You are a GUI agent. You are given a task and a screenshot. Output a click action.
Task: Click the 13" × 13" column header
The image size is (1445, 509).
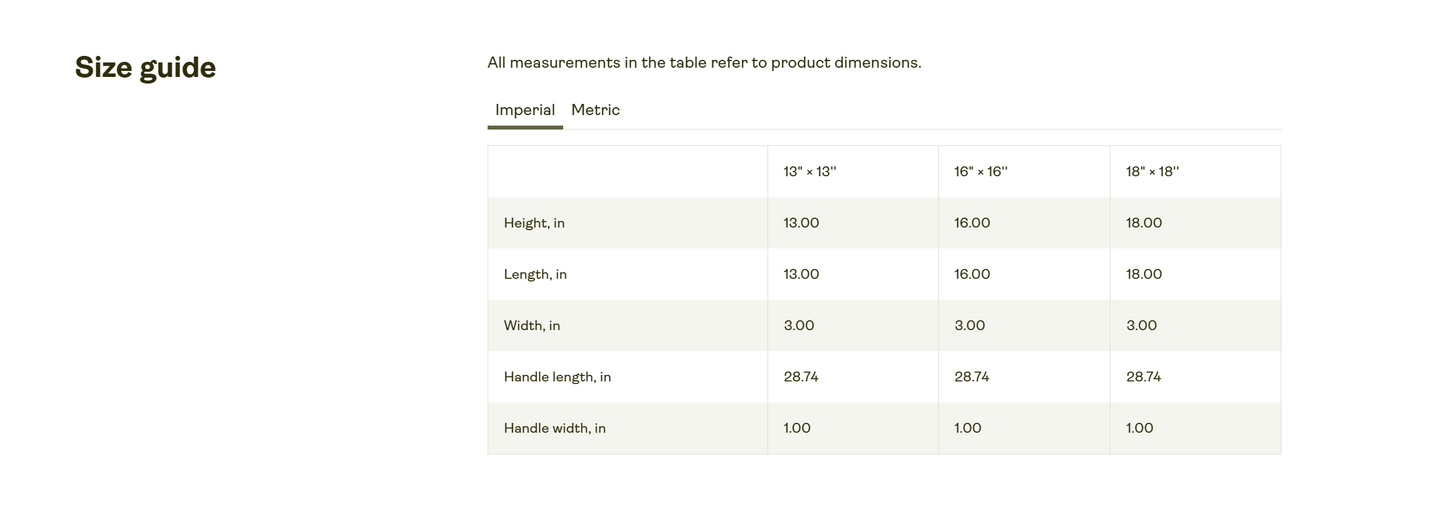[810, 172]
